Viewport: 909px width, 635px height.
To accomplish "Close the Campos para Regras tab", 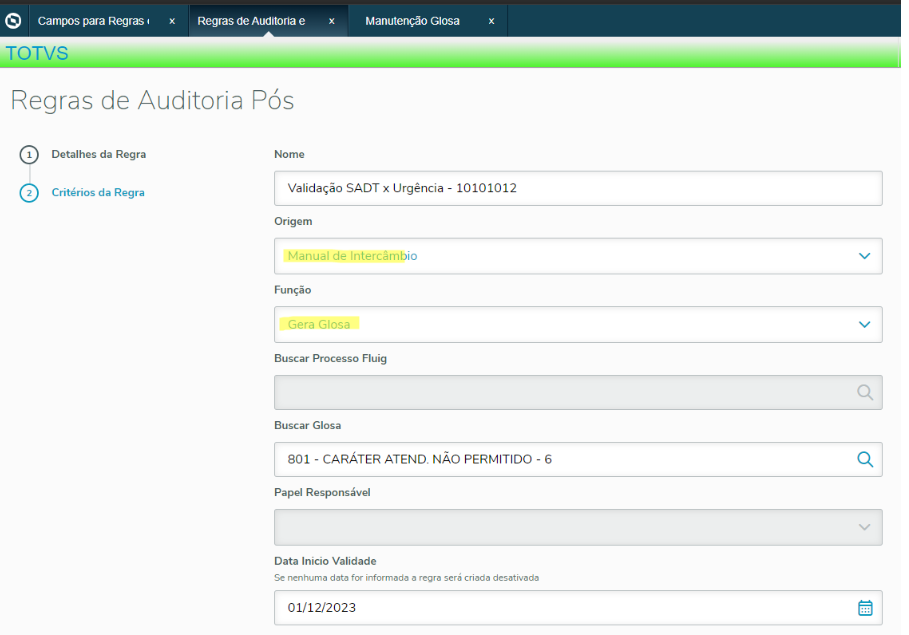I will click(x=172, y=21).
